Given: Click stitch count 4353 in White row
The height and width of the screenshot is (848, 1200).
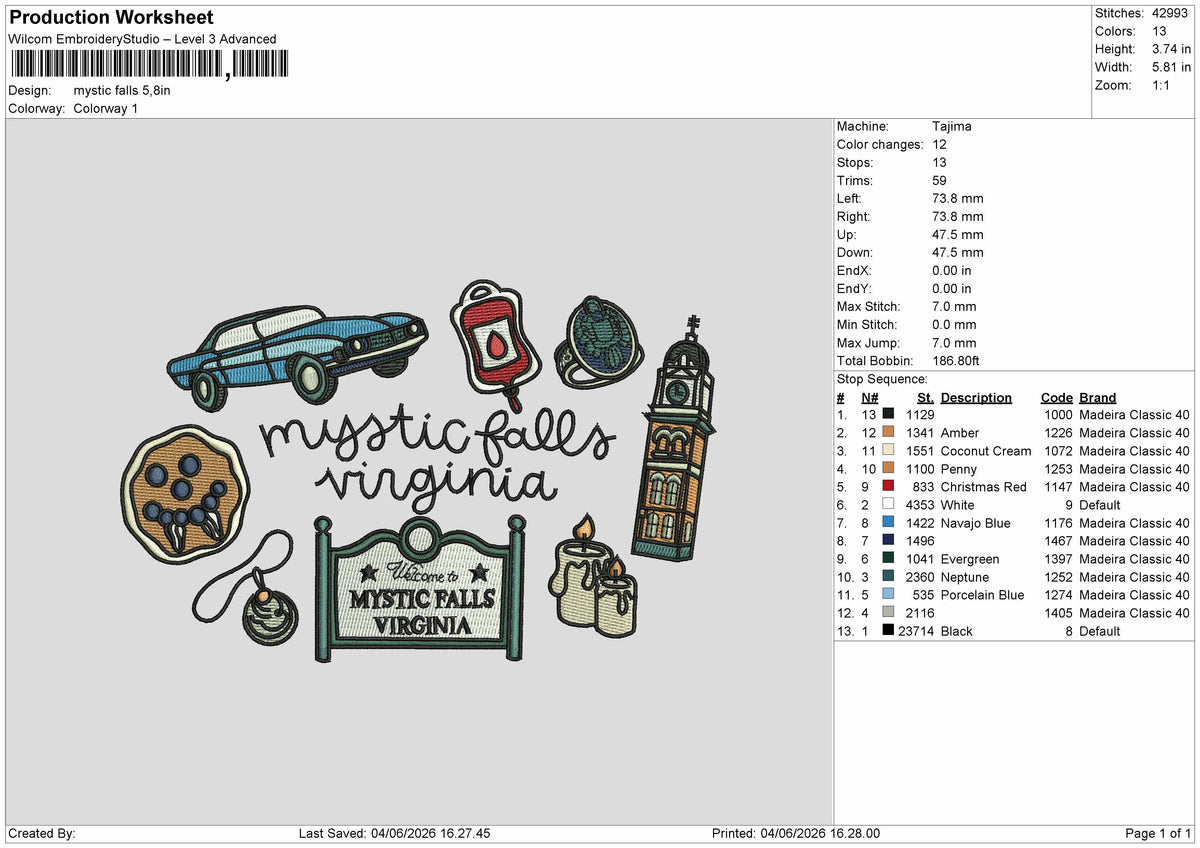Looking at the screenshot, I should 919,505.
